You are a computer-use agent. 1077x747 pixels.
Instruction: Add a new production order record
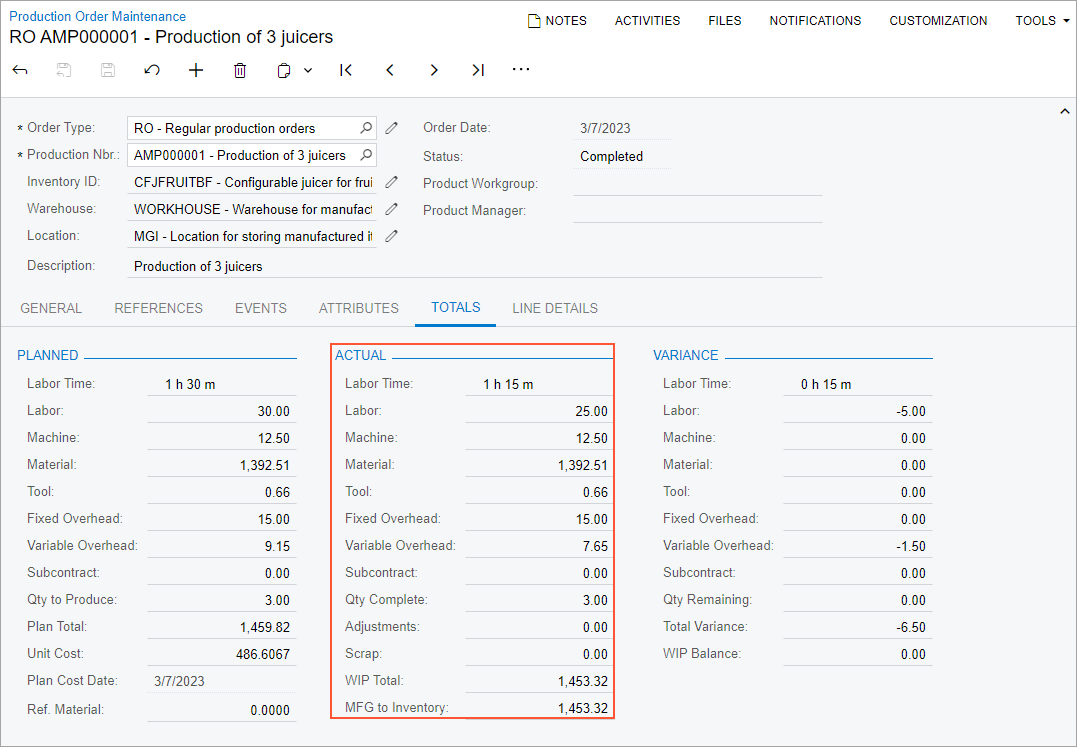[x=196, y=70]
